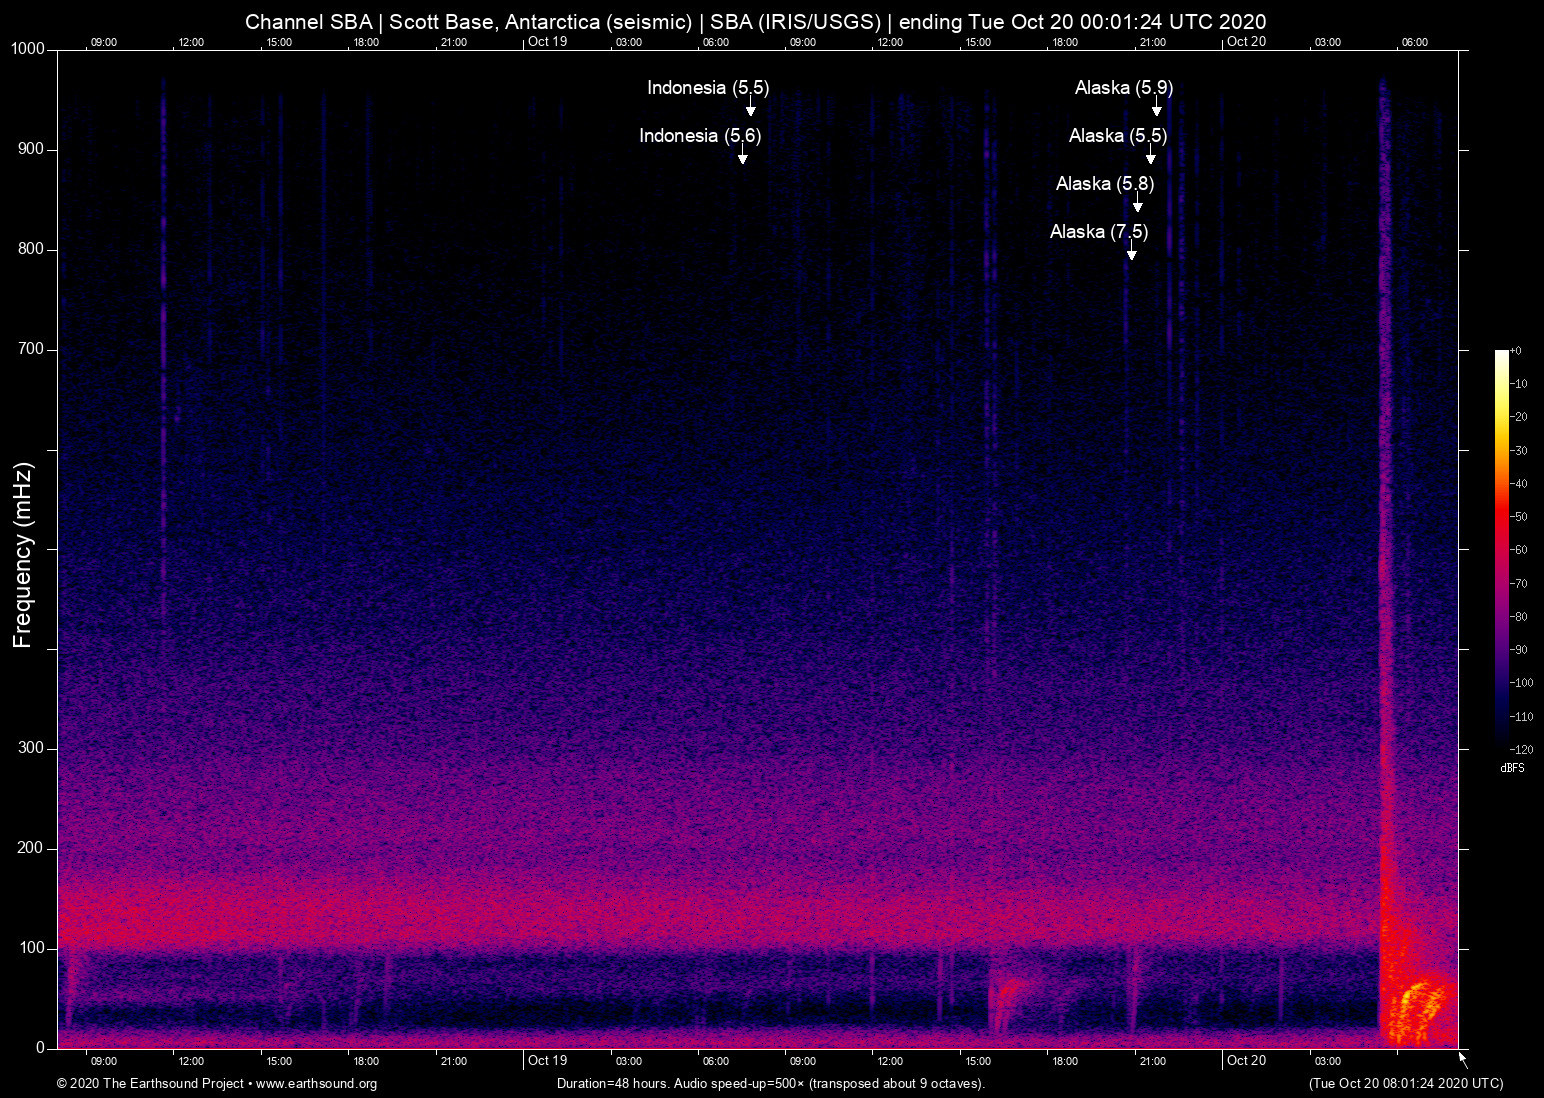Click the Alaska (7.5) earthquake label
The height and width of the screenshot is (1098, 1544).
tap(1100, 231)
